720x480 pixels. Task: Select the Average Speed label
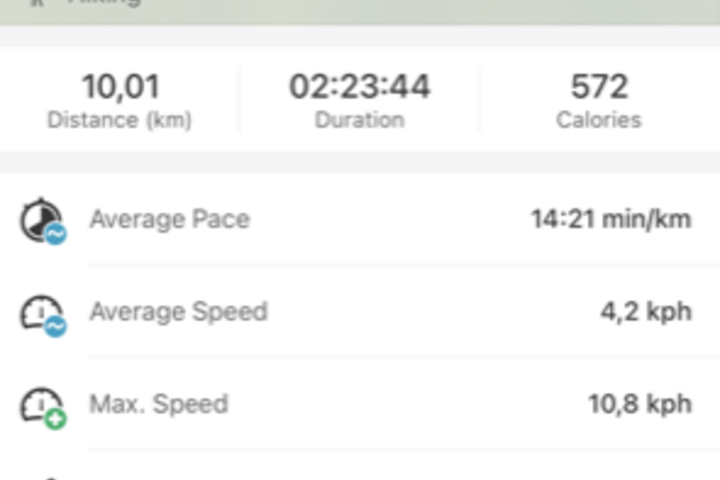(x=179, y=311)
